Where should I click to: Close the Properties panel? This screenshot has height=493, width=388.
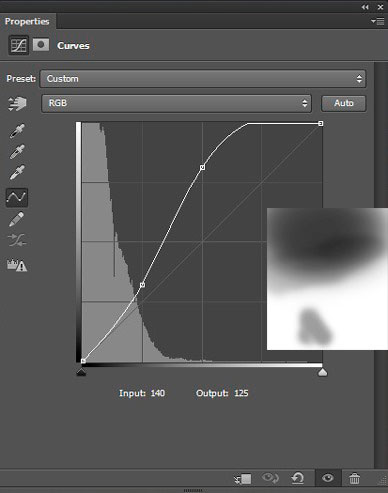[x=380, y=7]
